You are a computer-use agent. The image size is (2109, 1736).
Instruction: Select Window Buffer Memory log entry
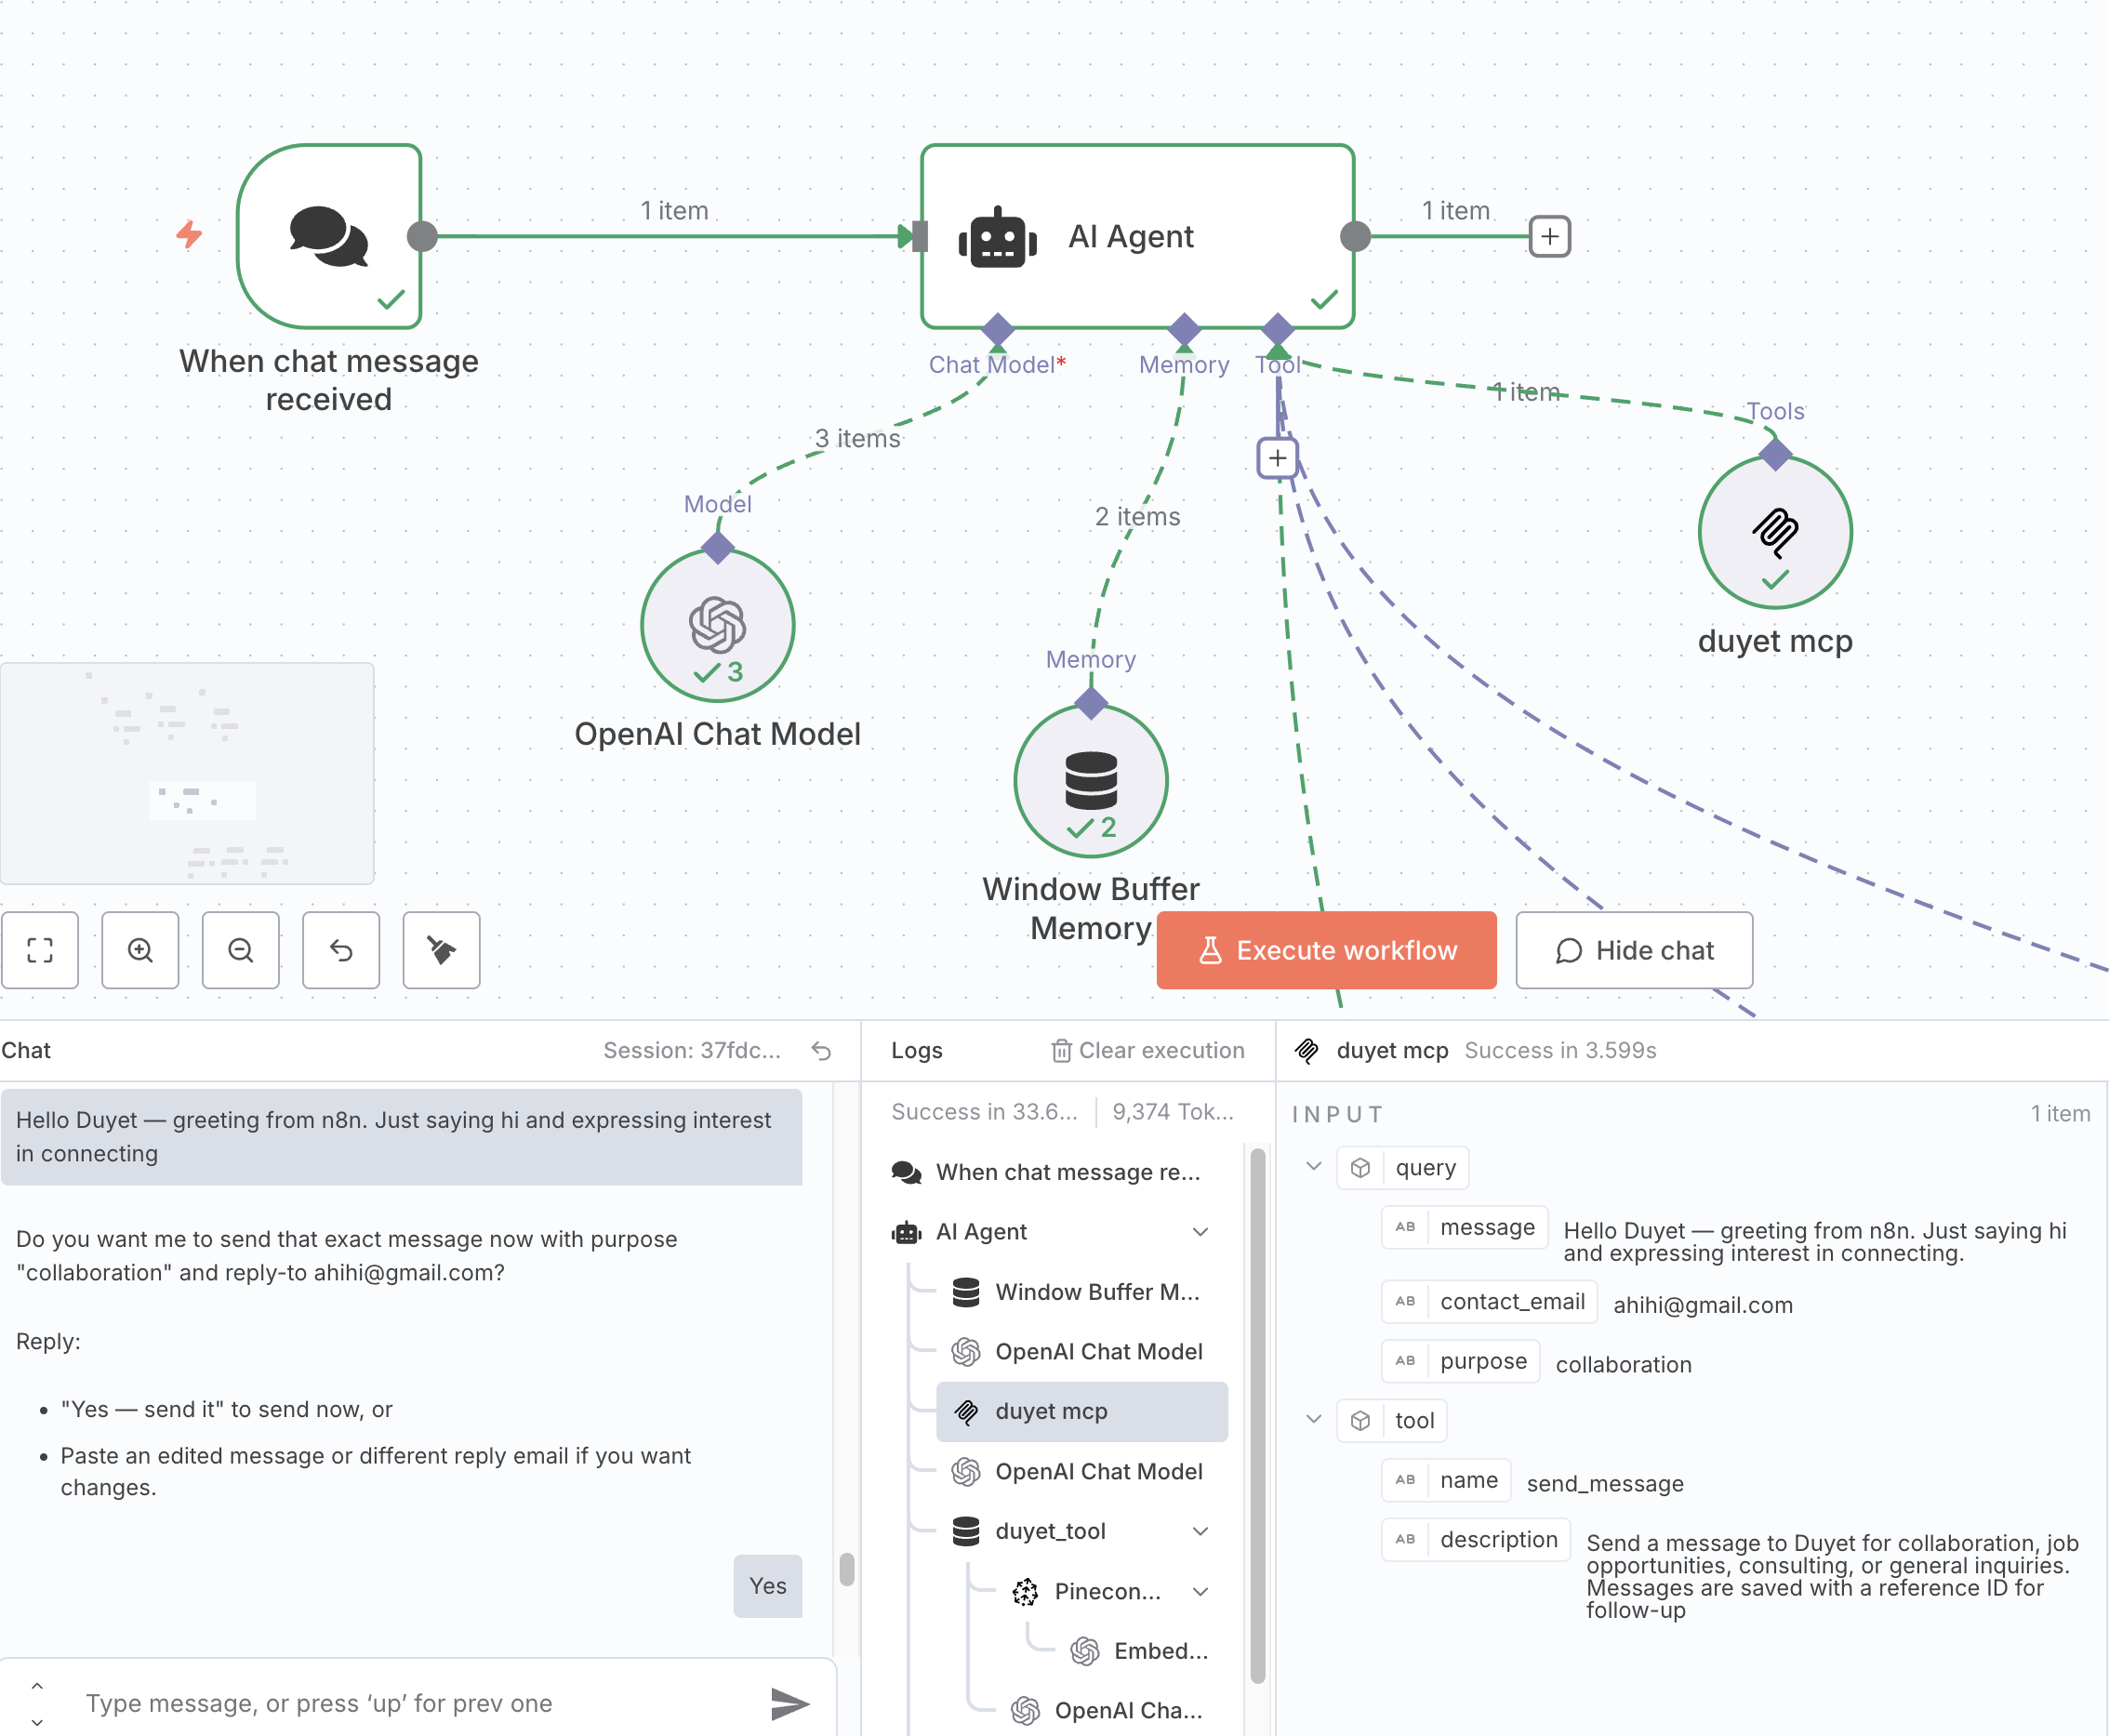(x=1096, y=1292)
